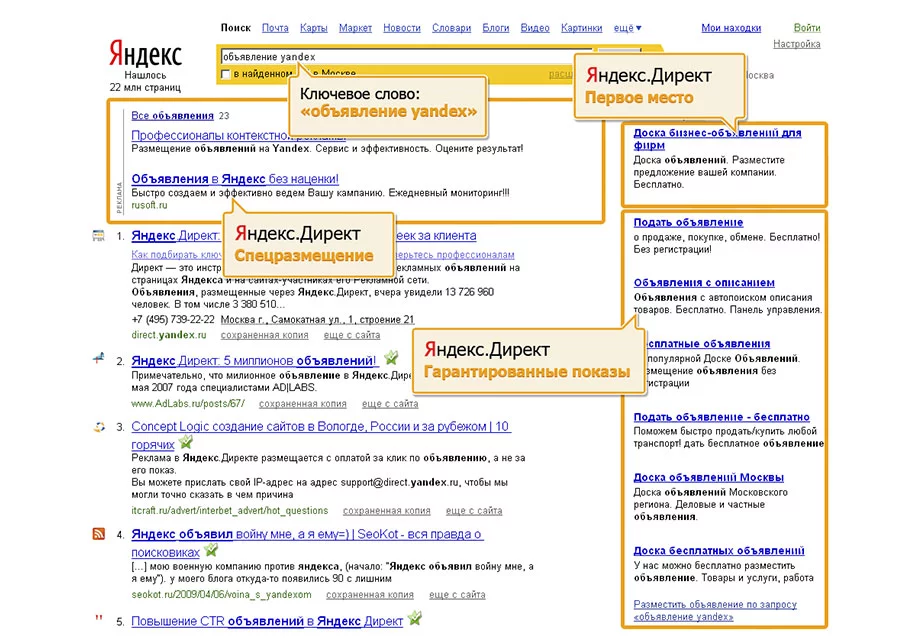Viewport: 921px width, 639px height.
Task: Open address link 'Москва г., Самокатная ул.'
Action: tap(317, 320)
